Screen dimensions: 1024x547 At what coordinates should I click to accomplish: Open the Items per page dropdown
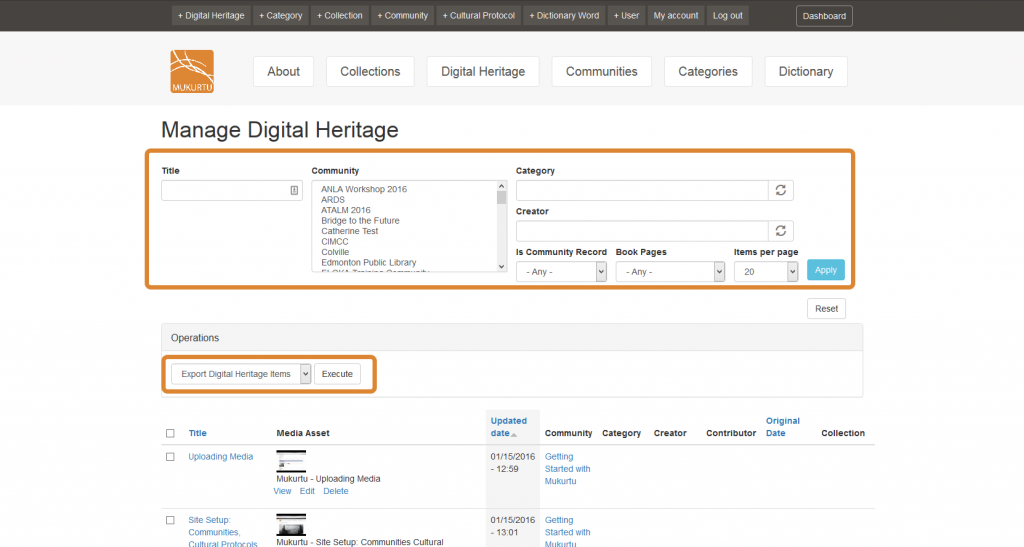click(x=766, y=272)
